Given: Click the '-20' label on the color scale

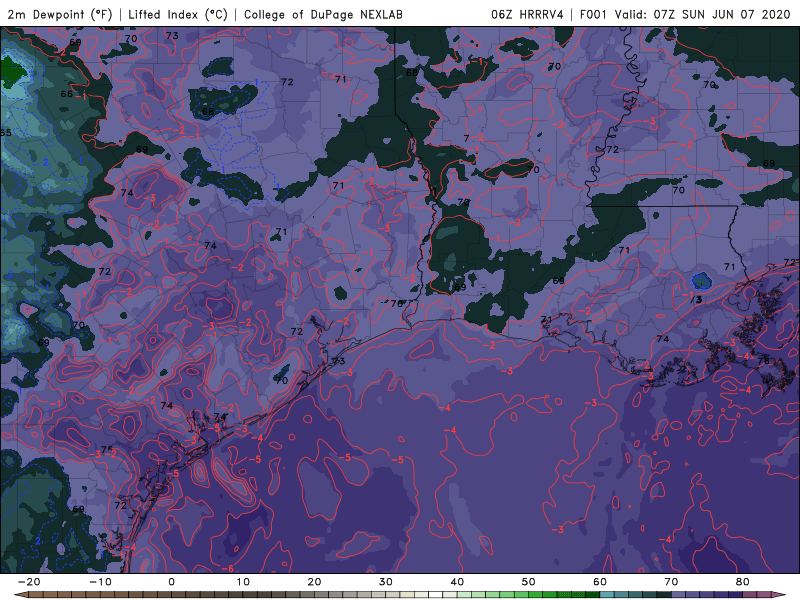Looking at the screenshot, I should click(x=29, y=582).
